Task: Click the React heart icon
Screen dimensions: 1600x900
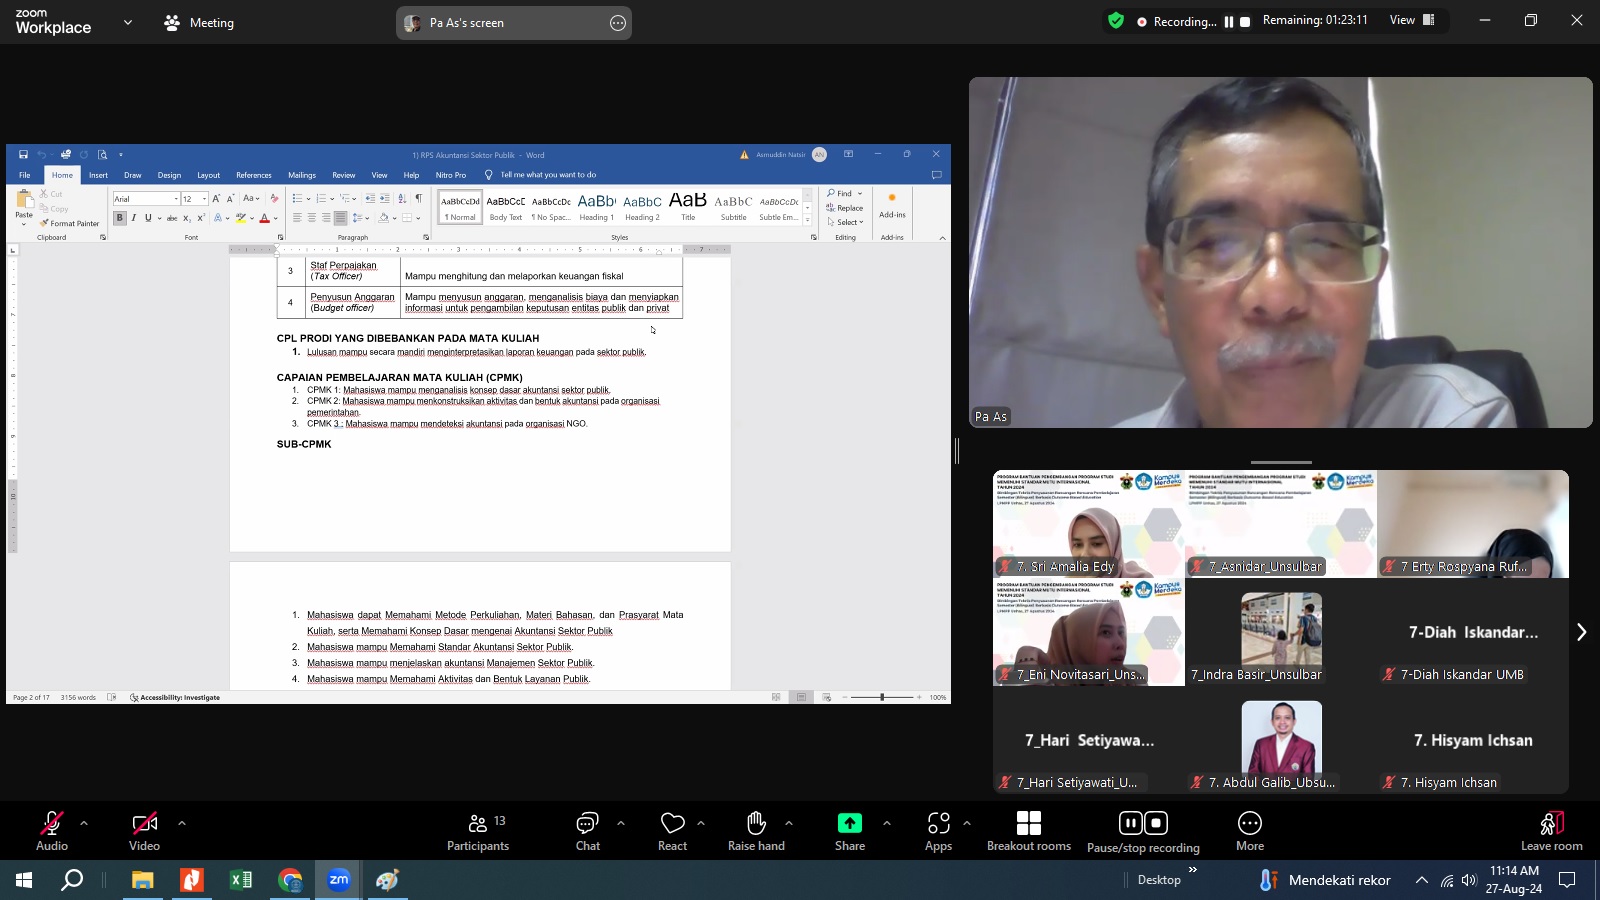Action: click(672, 830)
